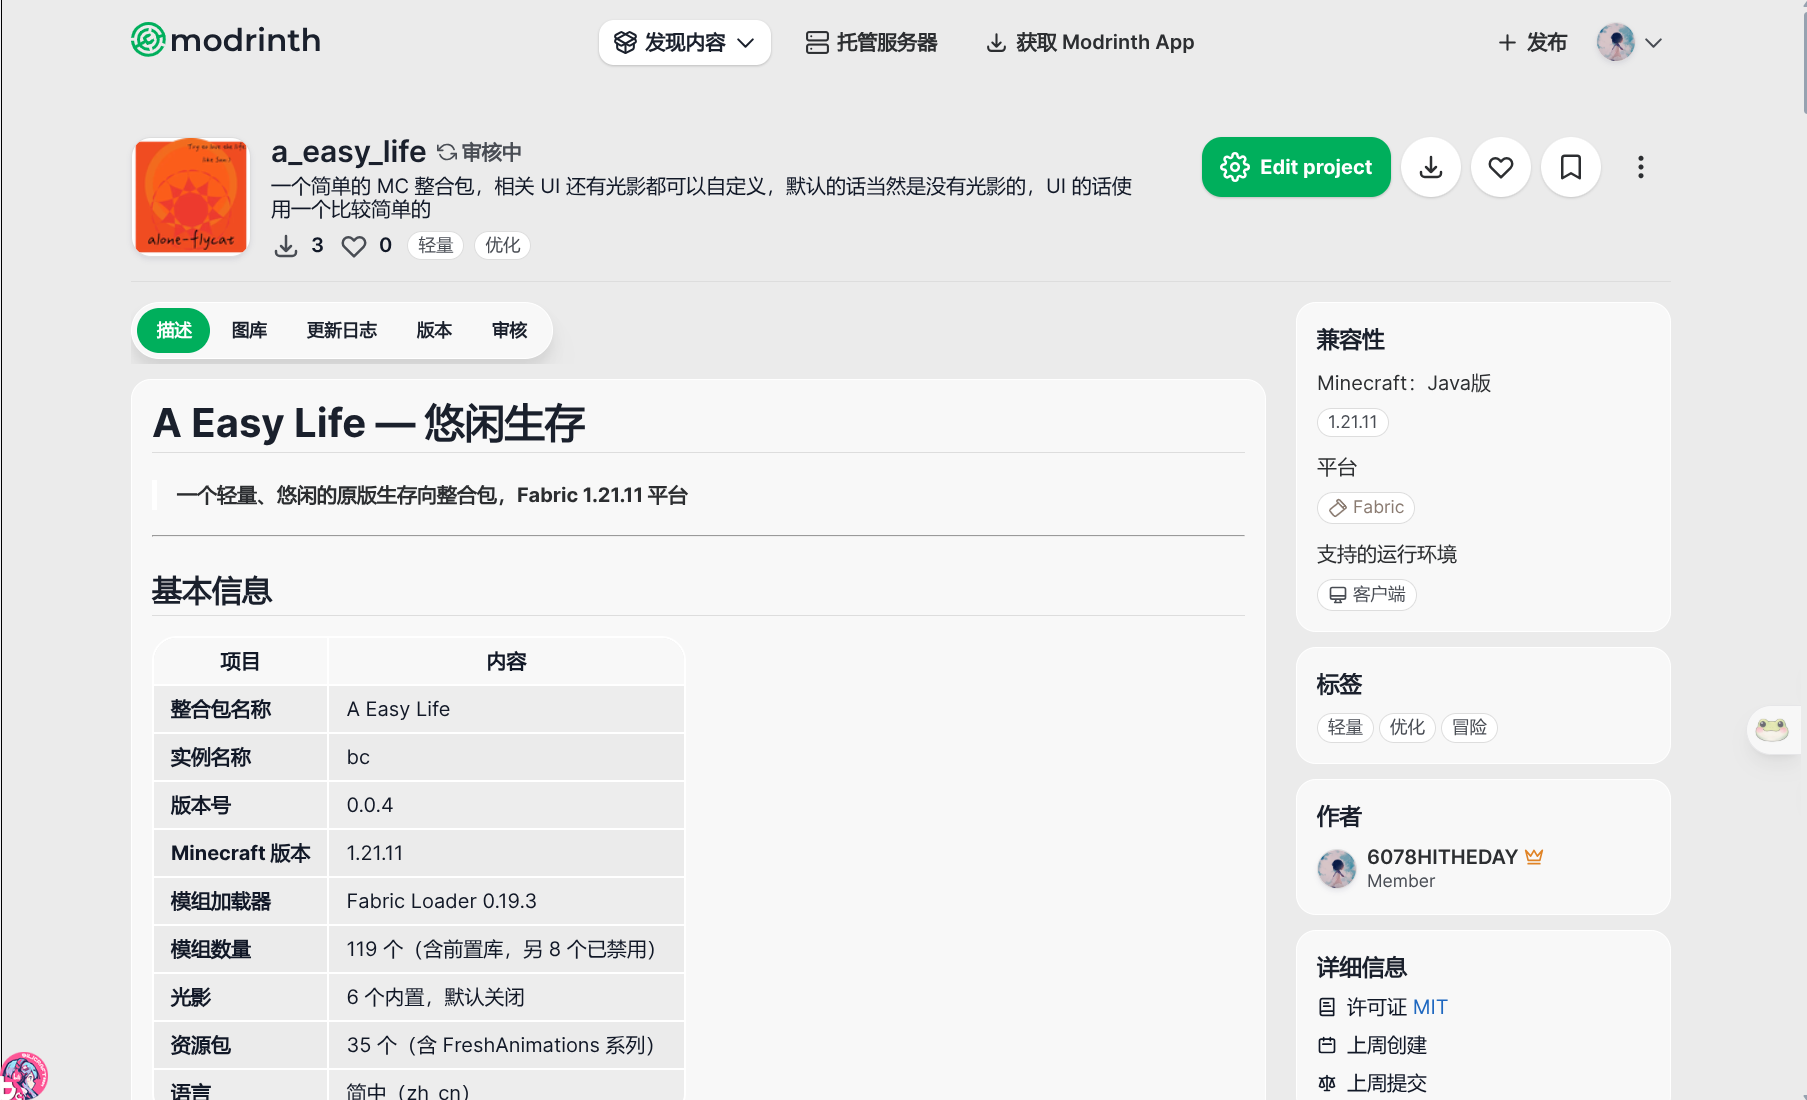The image size is (1807, 1100).
Task: Open the three-dot more options menu
Action: (1641, 167)
